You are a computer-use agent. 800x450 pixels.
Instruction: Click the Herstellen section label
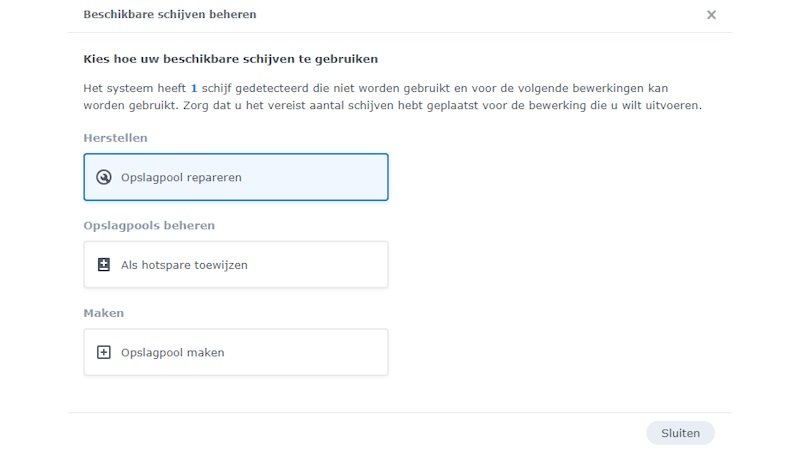[115, 138]
